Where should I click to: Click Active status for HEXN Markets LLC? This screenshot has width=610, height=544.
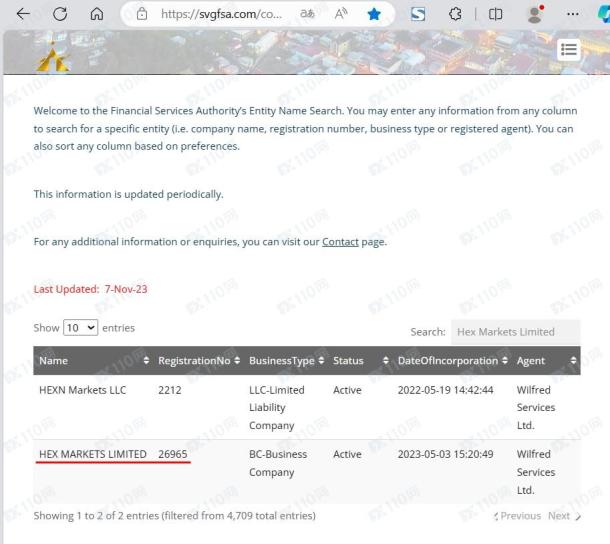click(347, 390)
